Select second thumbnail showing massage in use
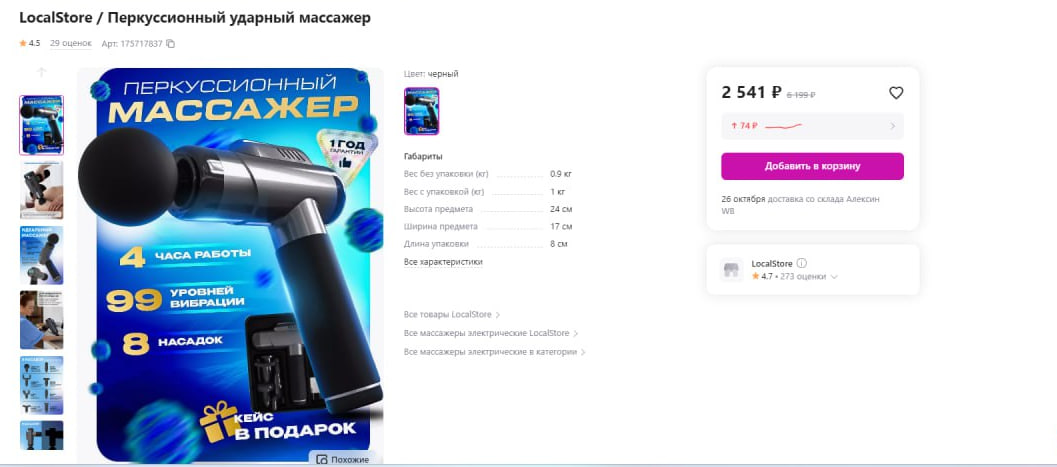The image size is (1057, 467). coord(42,190)
